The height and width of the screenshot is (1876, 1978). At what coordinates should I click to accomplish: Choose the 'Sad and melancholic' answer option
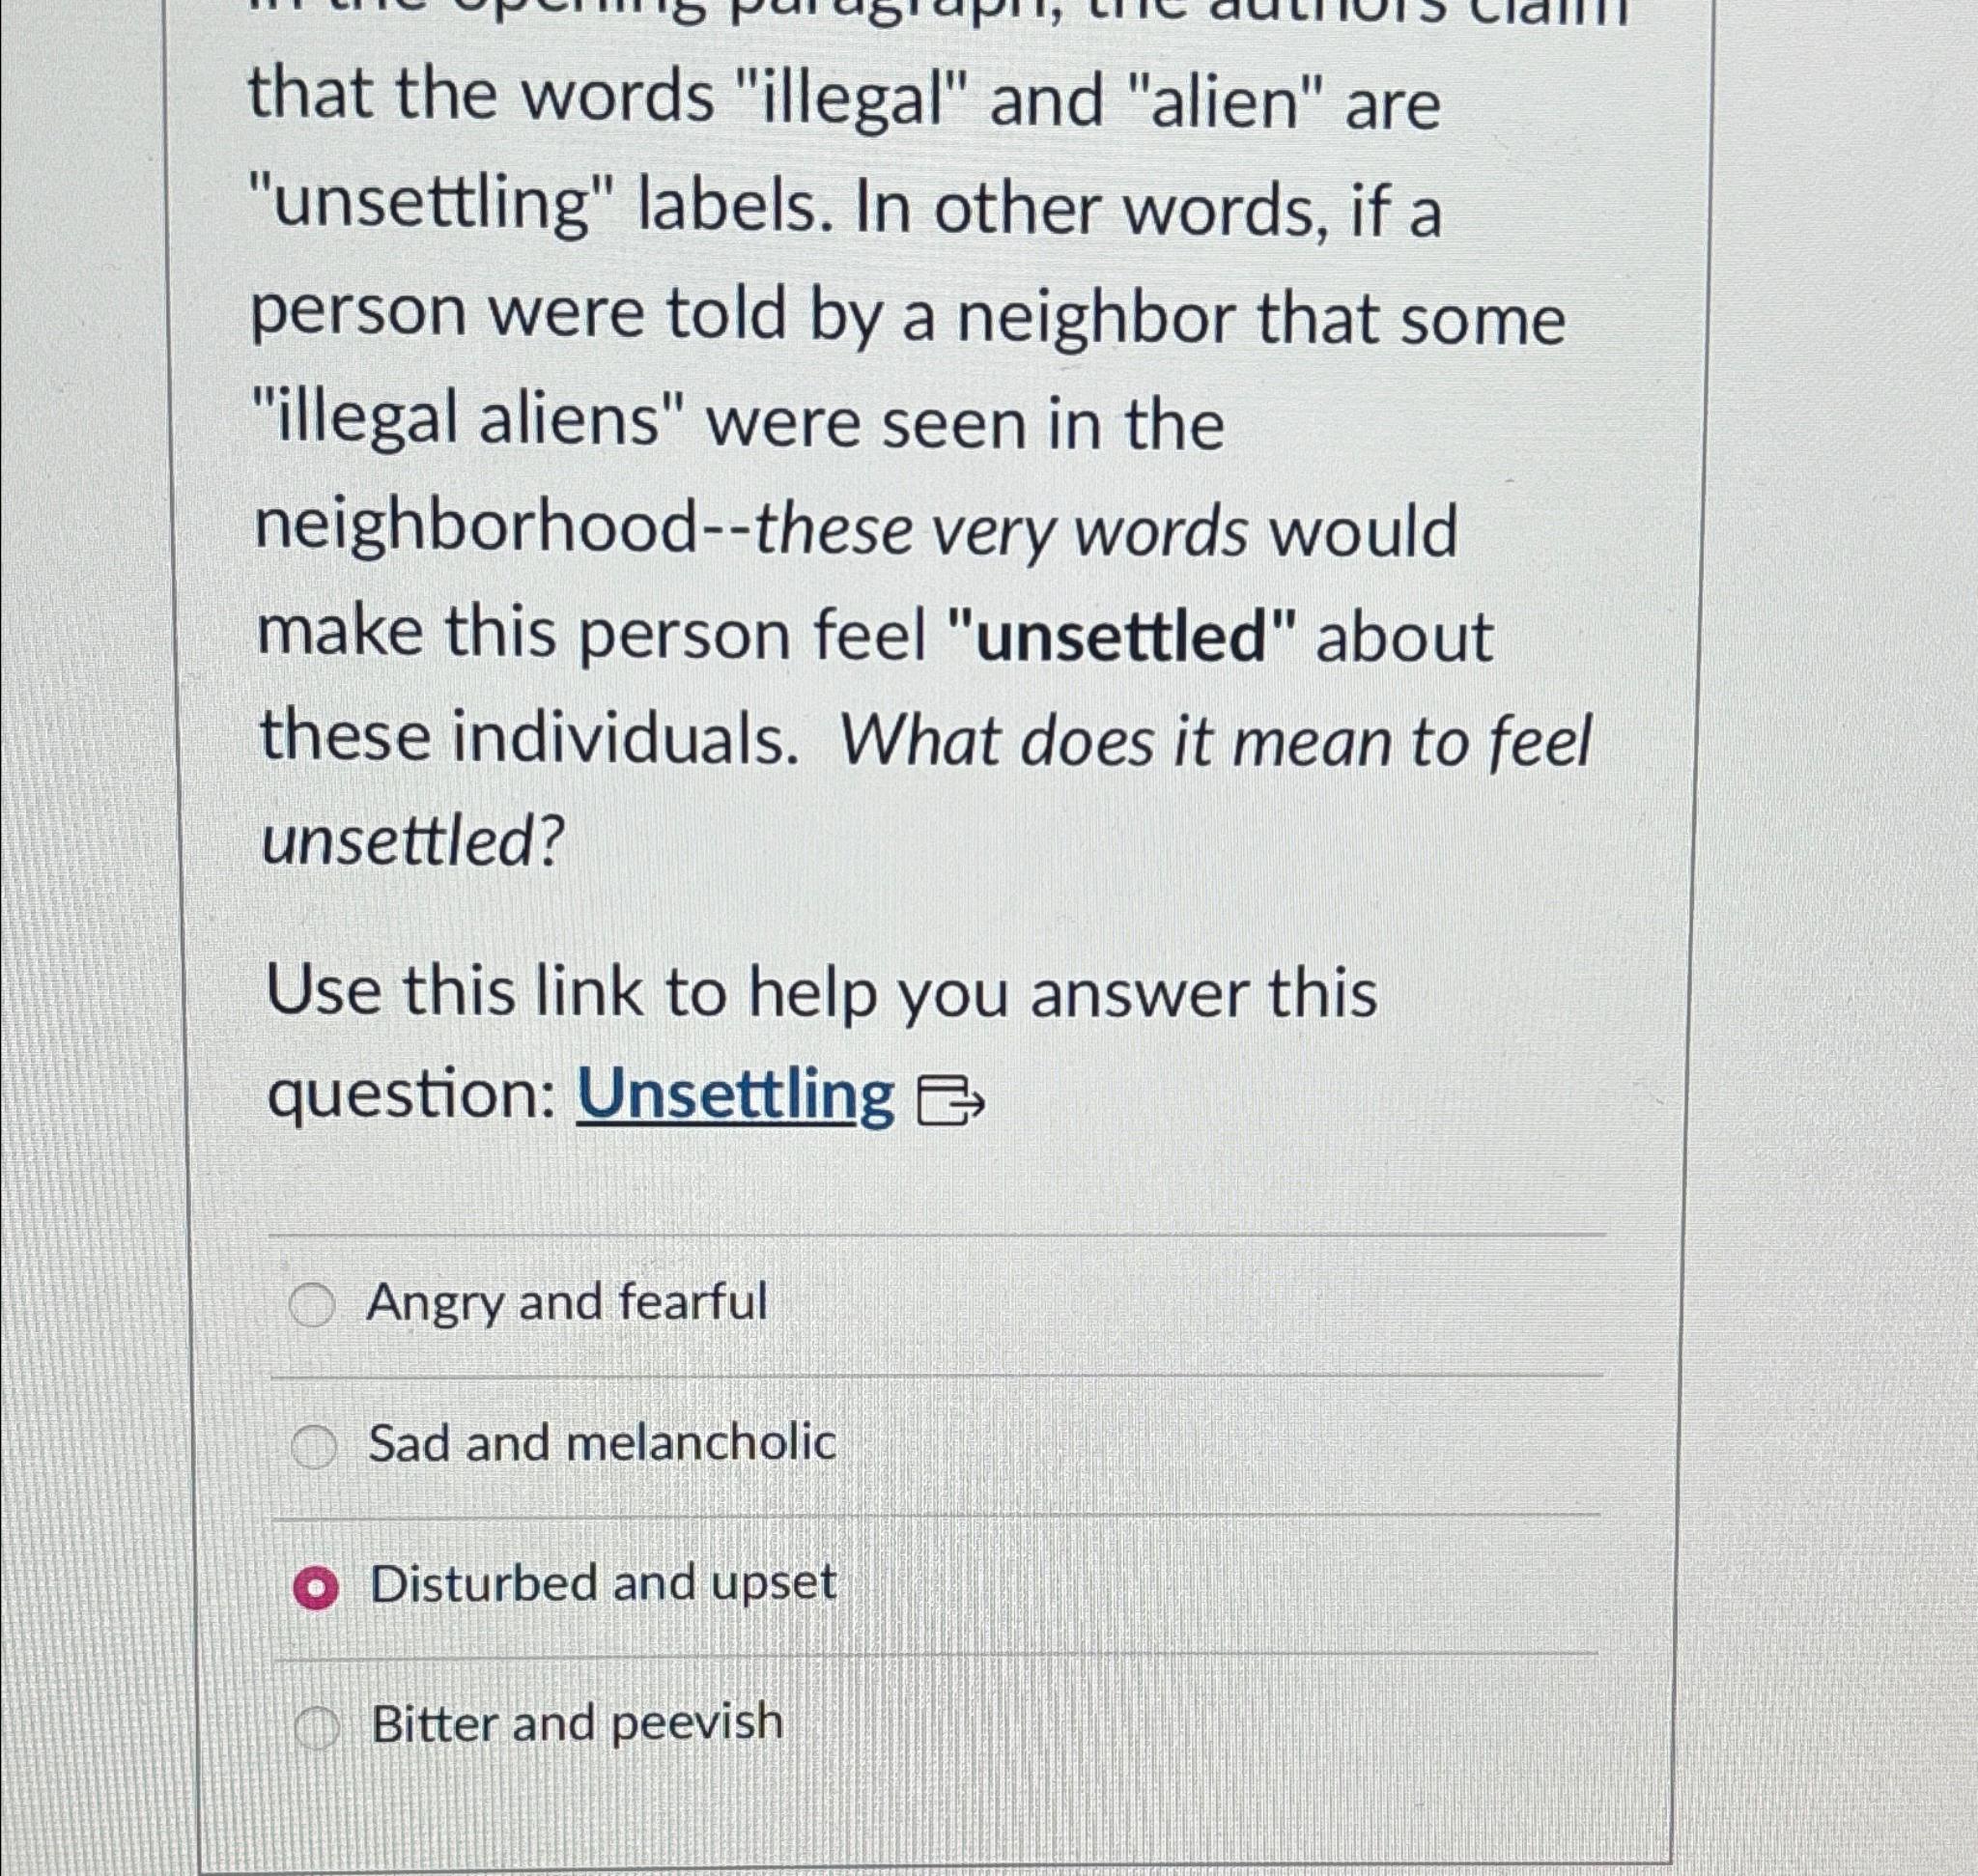point(315,1443)
